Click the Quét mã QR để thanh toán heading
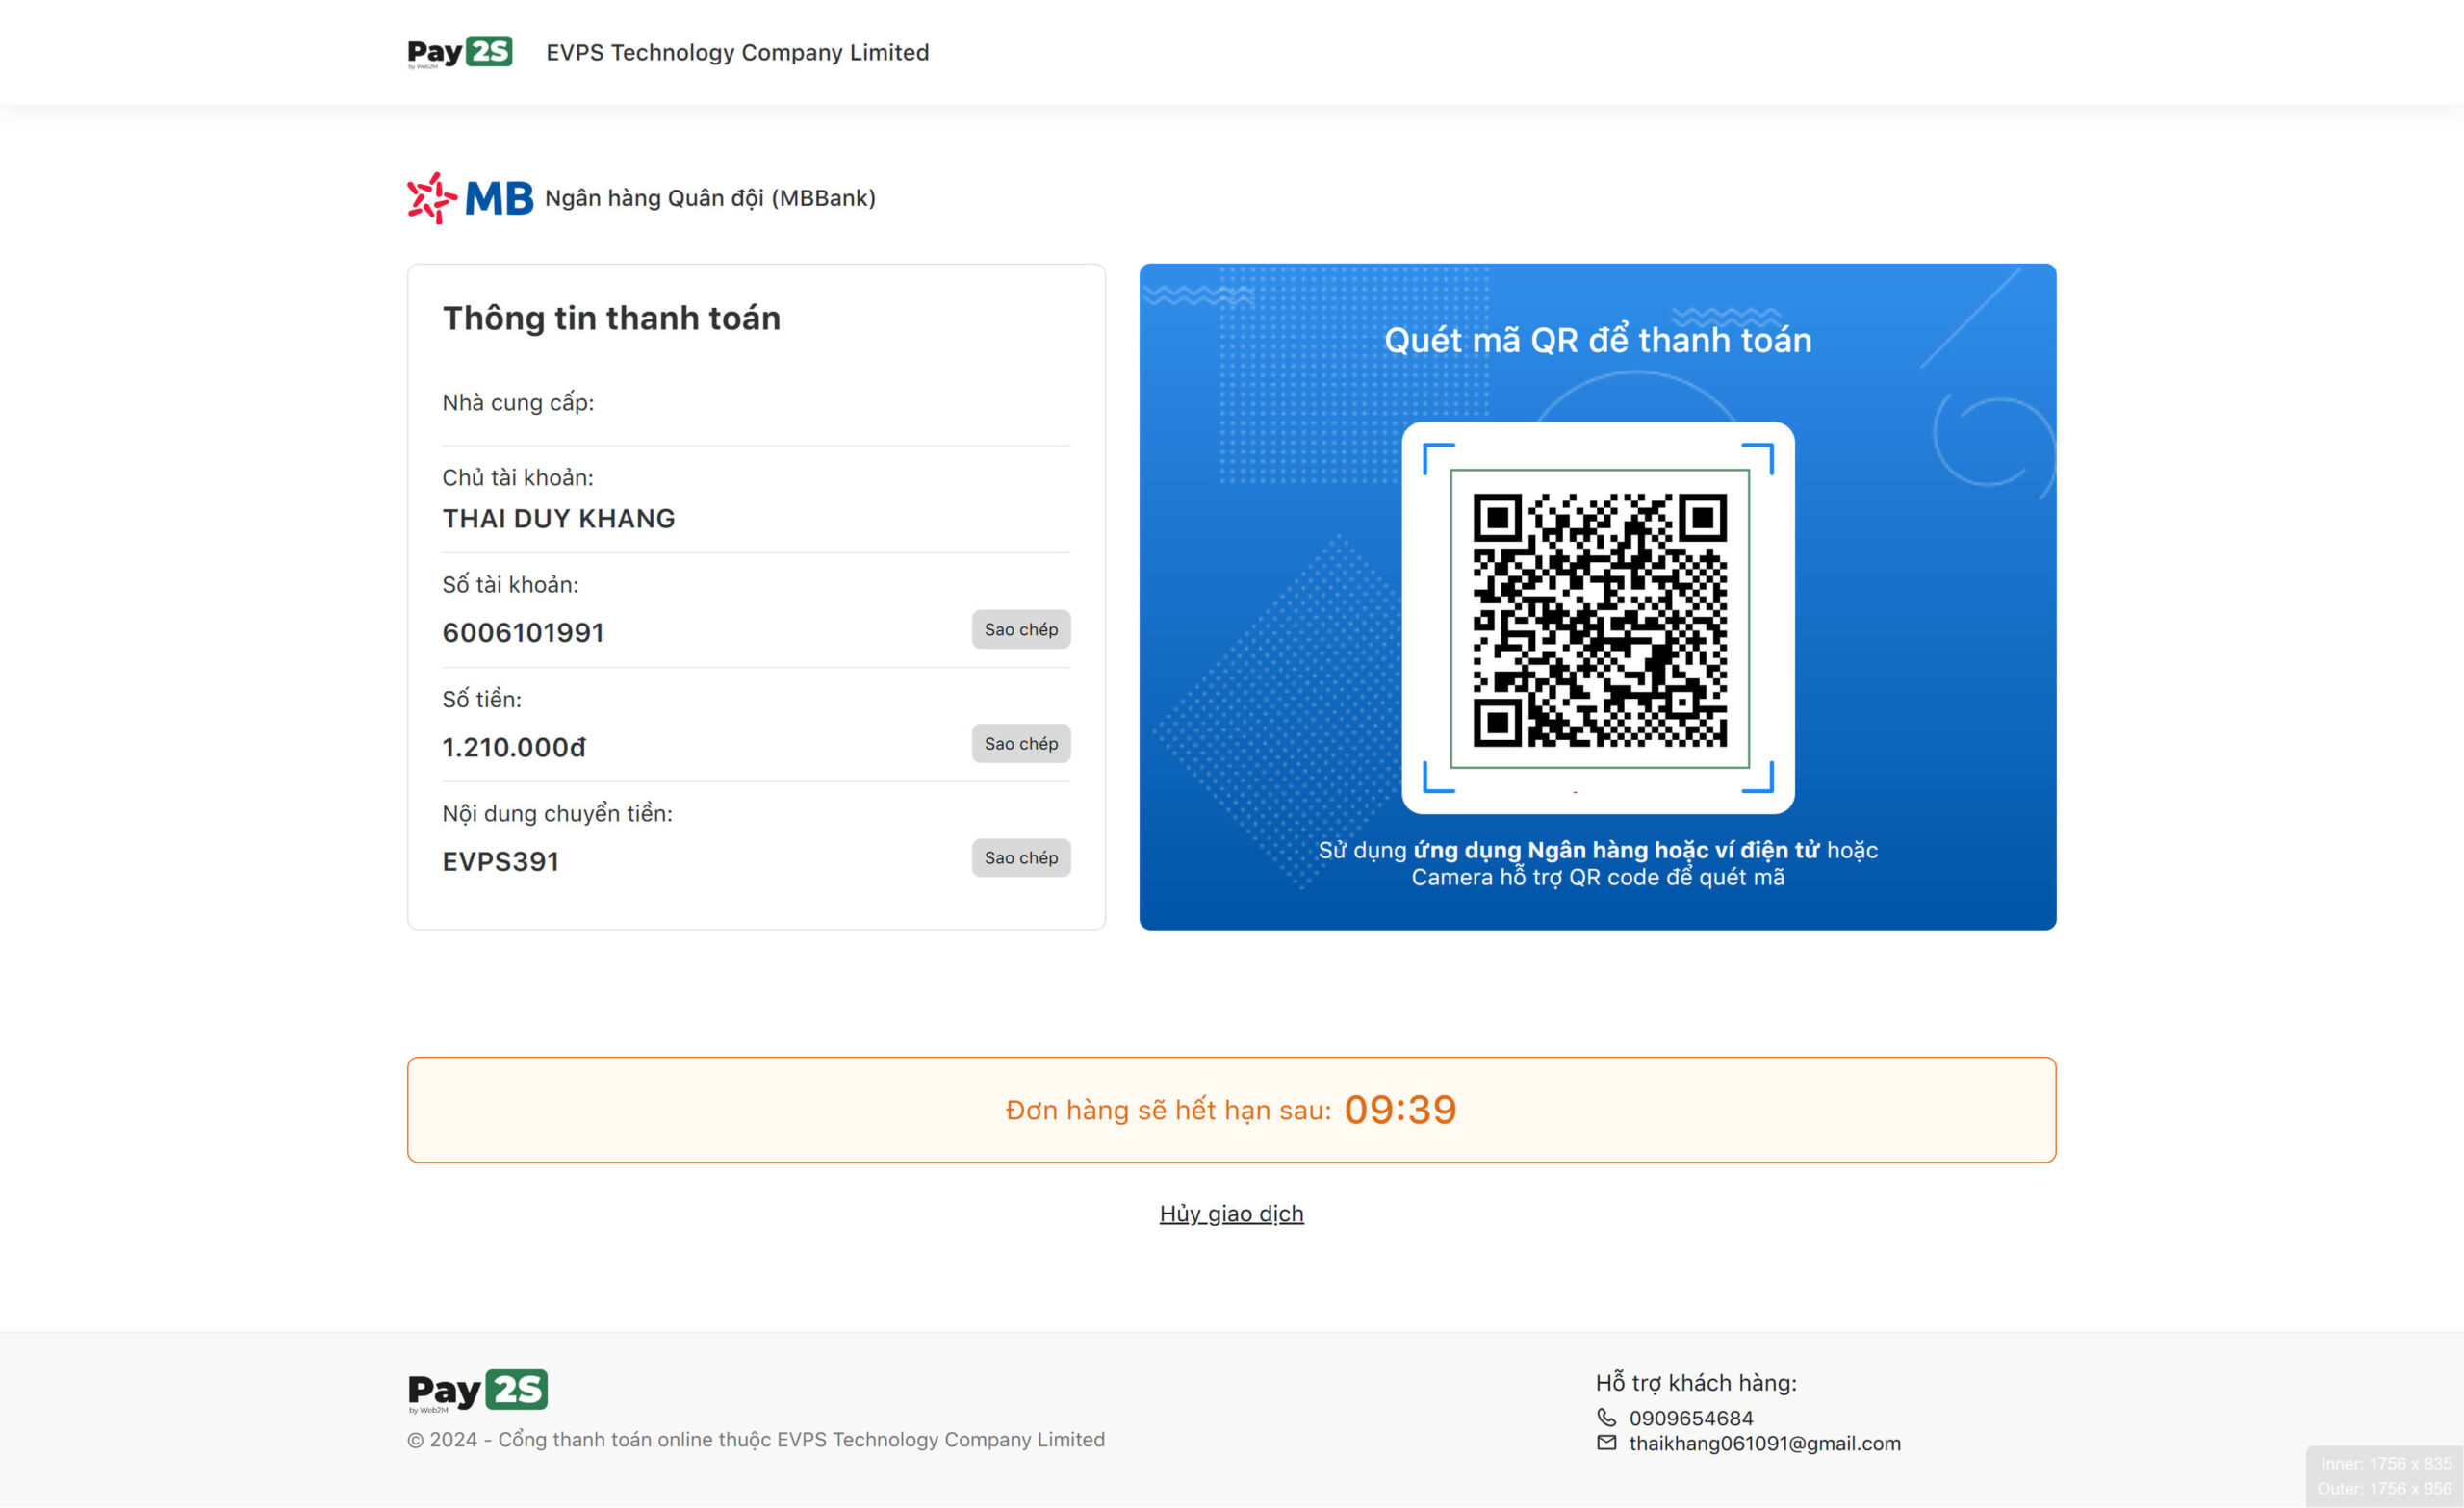The height and width of the screenshot is (1508, 2464). point(1598,340)
